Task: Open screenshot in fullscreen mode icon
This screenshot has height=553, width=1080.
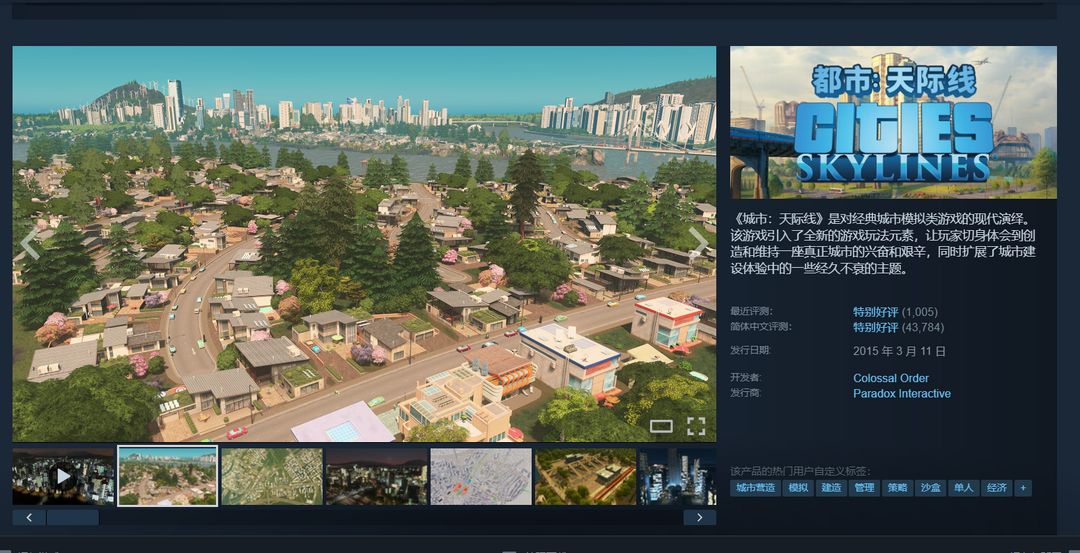Action: (696, 426)
